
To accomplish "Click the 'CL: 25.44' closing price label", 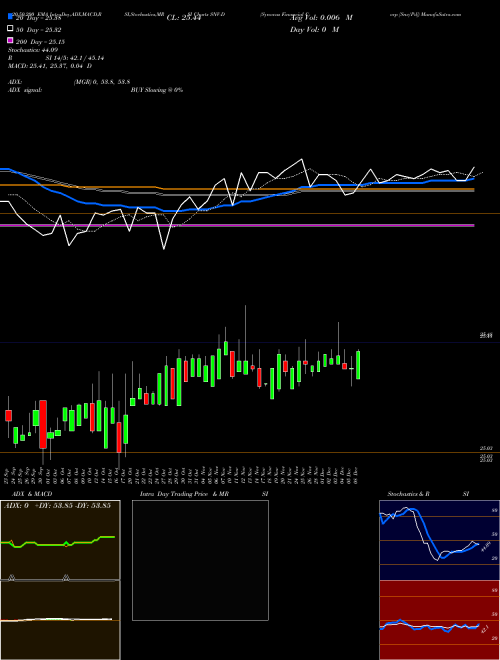I will click(184, 18).
